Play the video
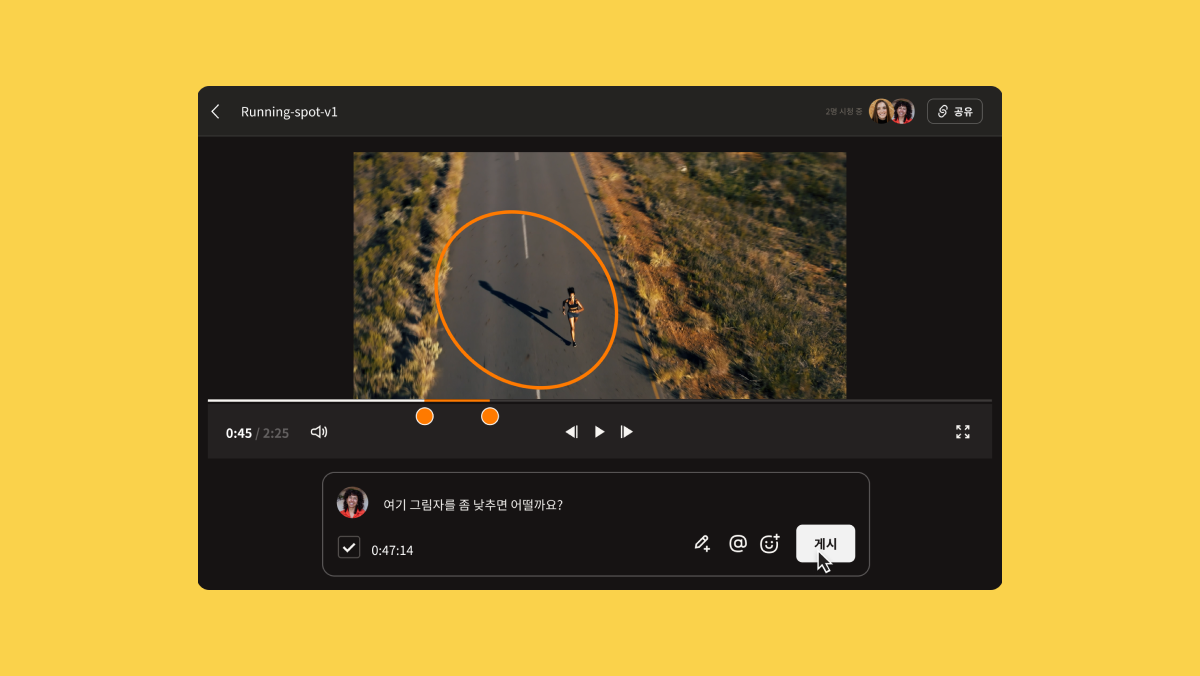 coord(599,431)
